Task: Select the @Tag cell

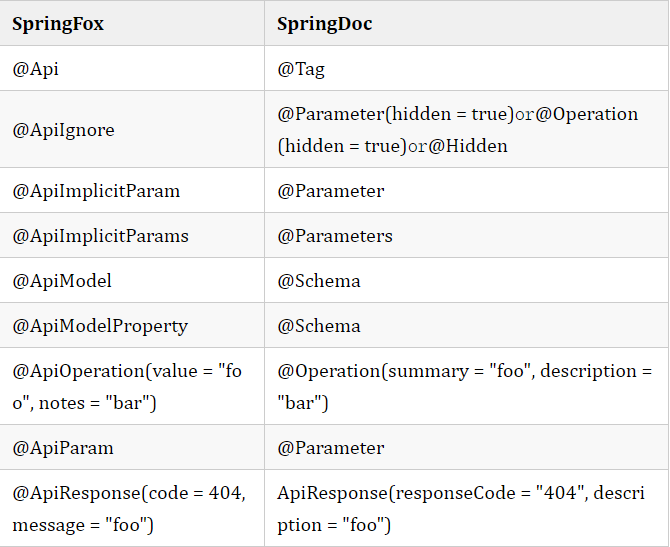Action: 301,69
